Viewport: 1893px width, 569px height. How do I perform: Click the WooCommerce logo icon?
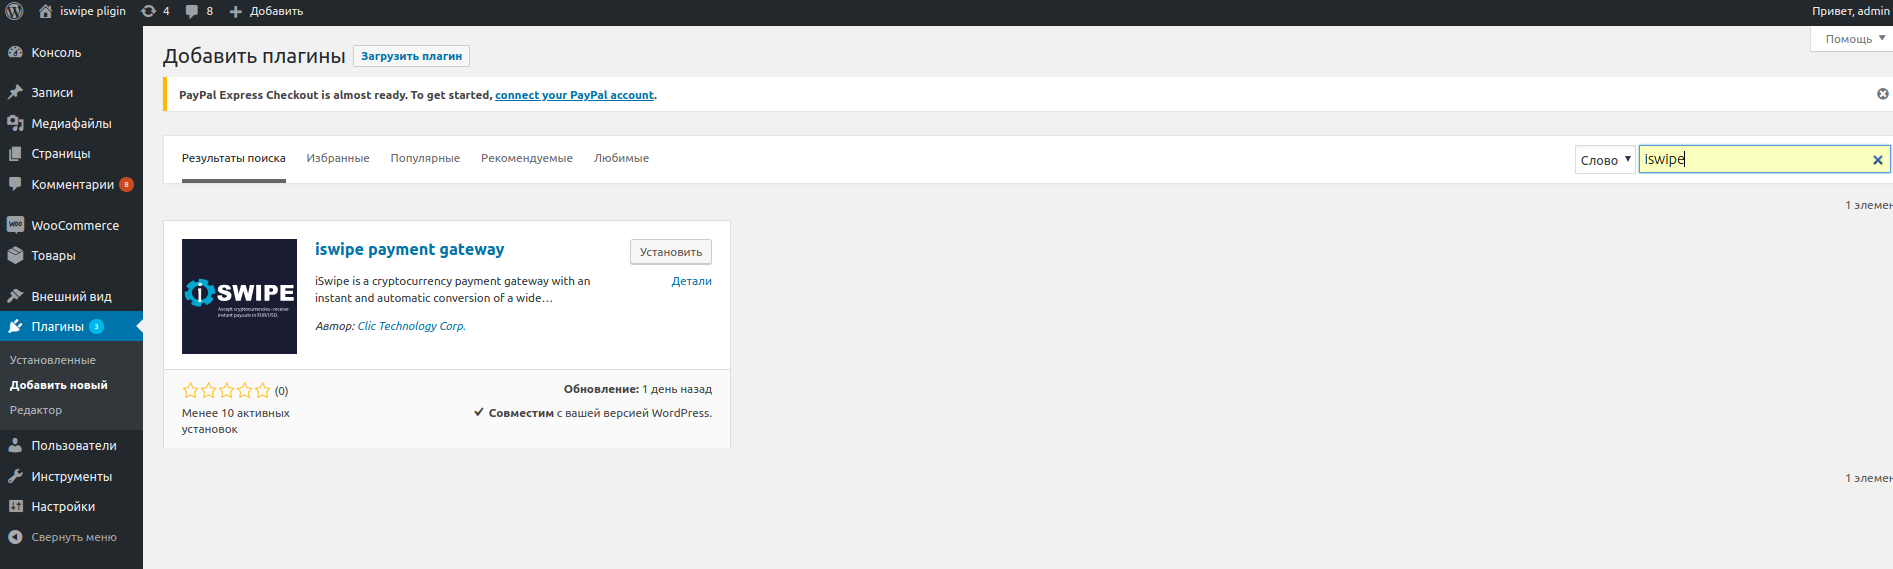click(15, 225)
